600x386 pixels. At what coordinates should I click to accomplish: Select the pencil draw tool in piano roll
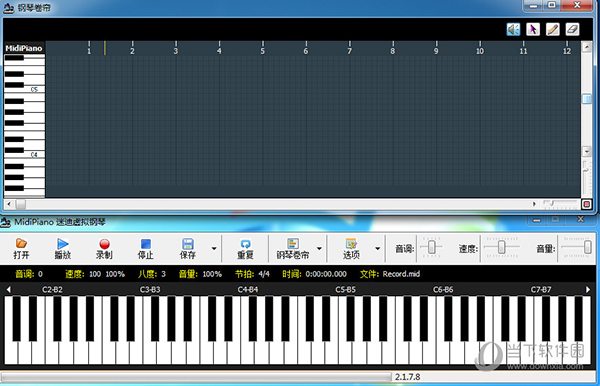click(x=553, y=29)
